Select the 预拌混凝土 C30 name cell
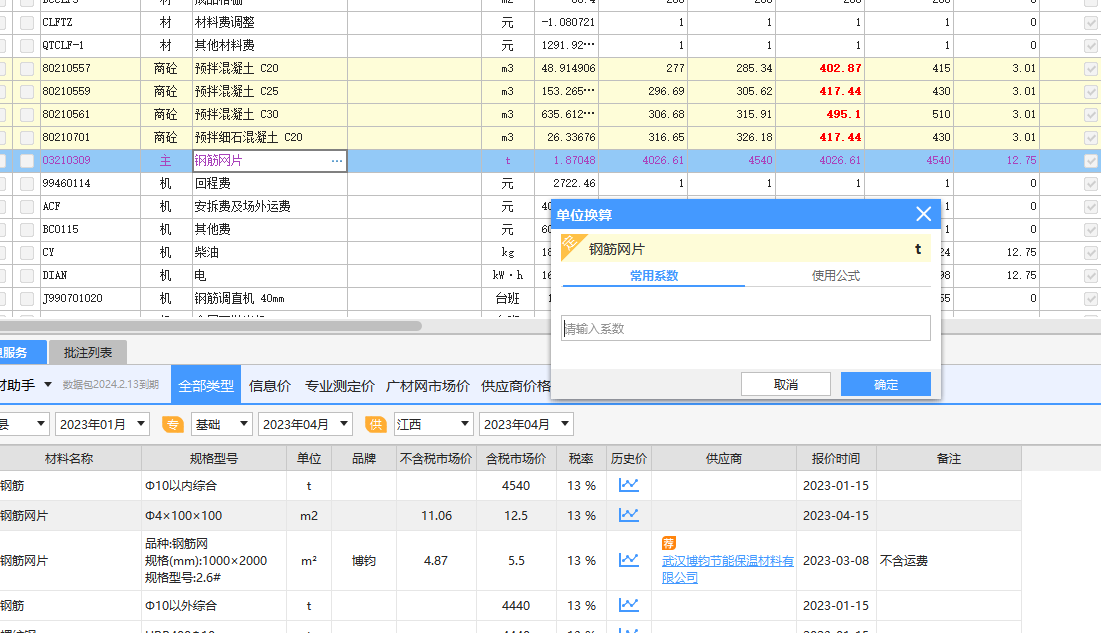 [270, 115]
